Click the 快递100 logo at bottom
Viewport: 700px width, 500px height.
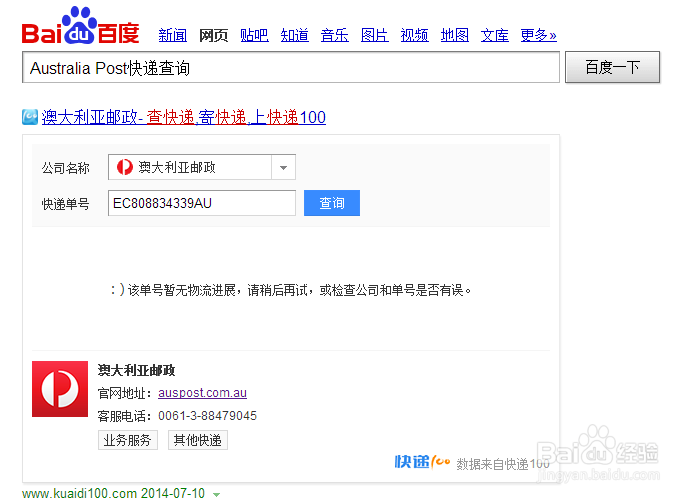point(422,462)
